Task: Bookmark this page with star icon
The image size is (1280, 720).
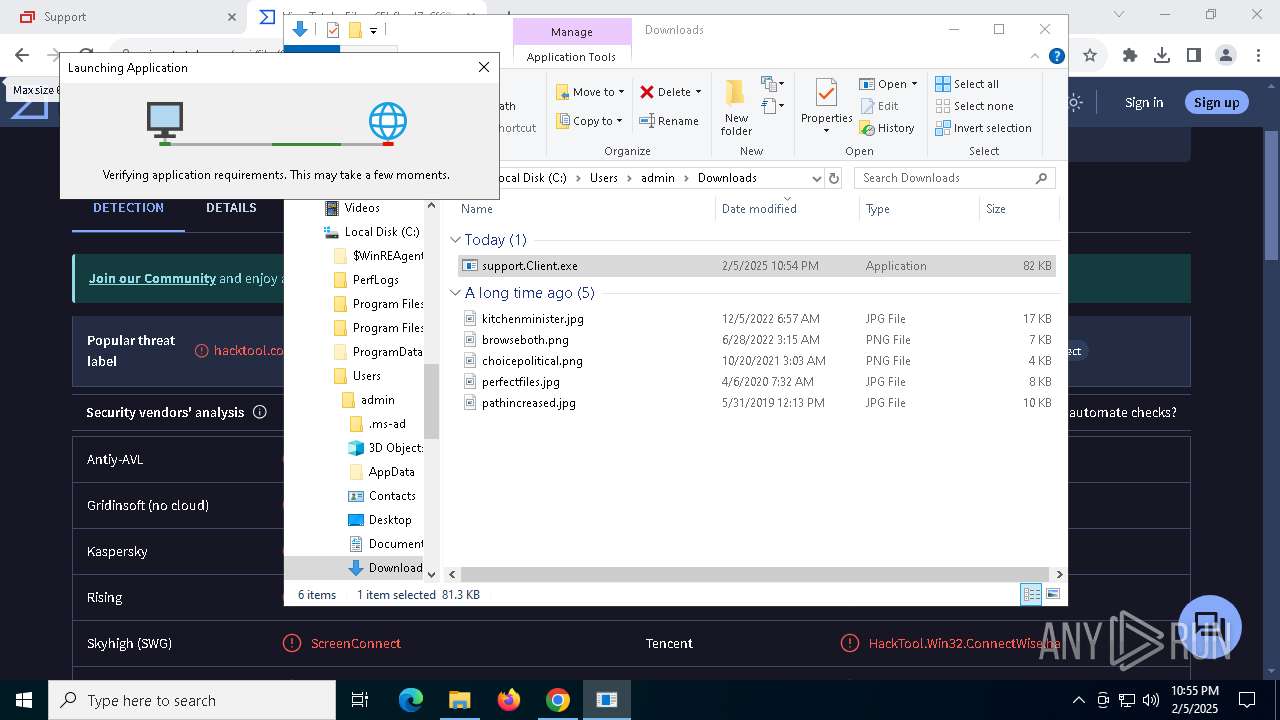Action: (x=1090, y=56)
